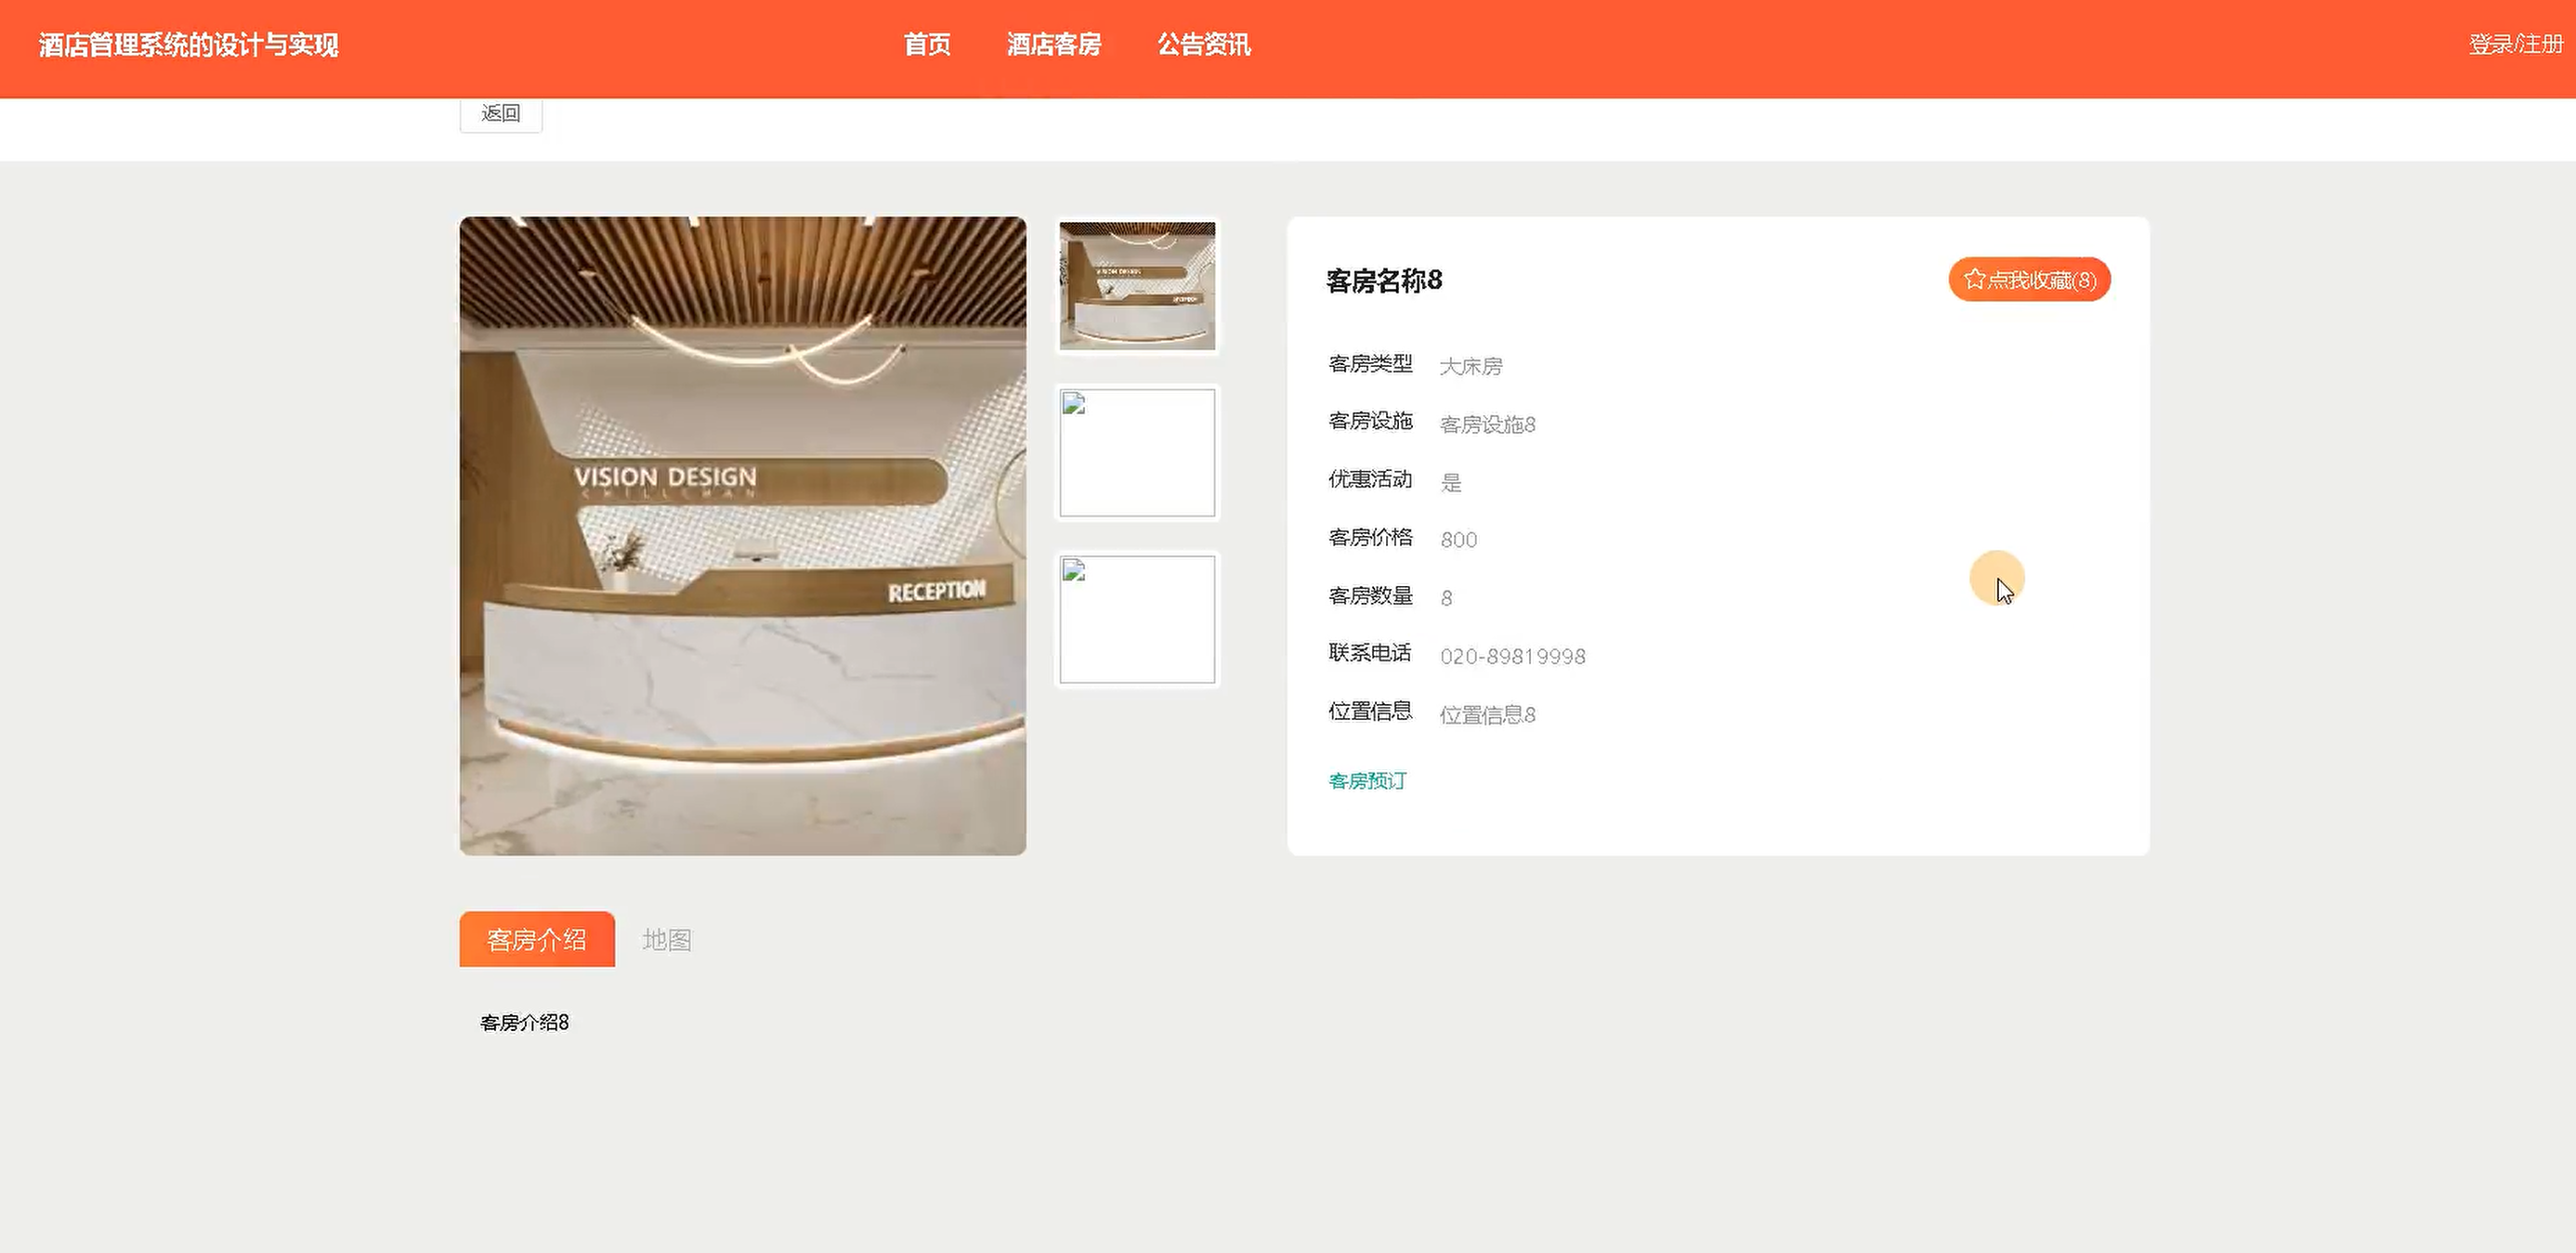
Task: Click the 登录/注册 link
Action: coord(2516,45)
